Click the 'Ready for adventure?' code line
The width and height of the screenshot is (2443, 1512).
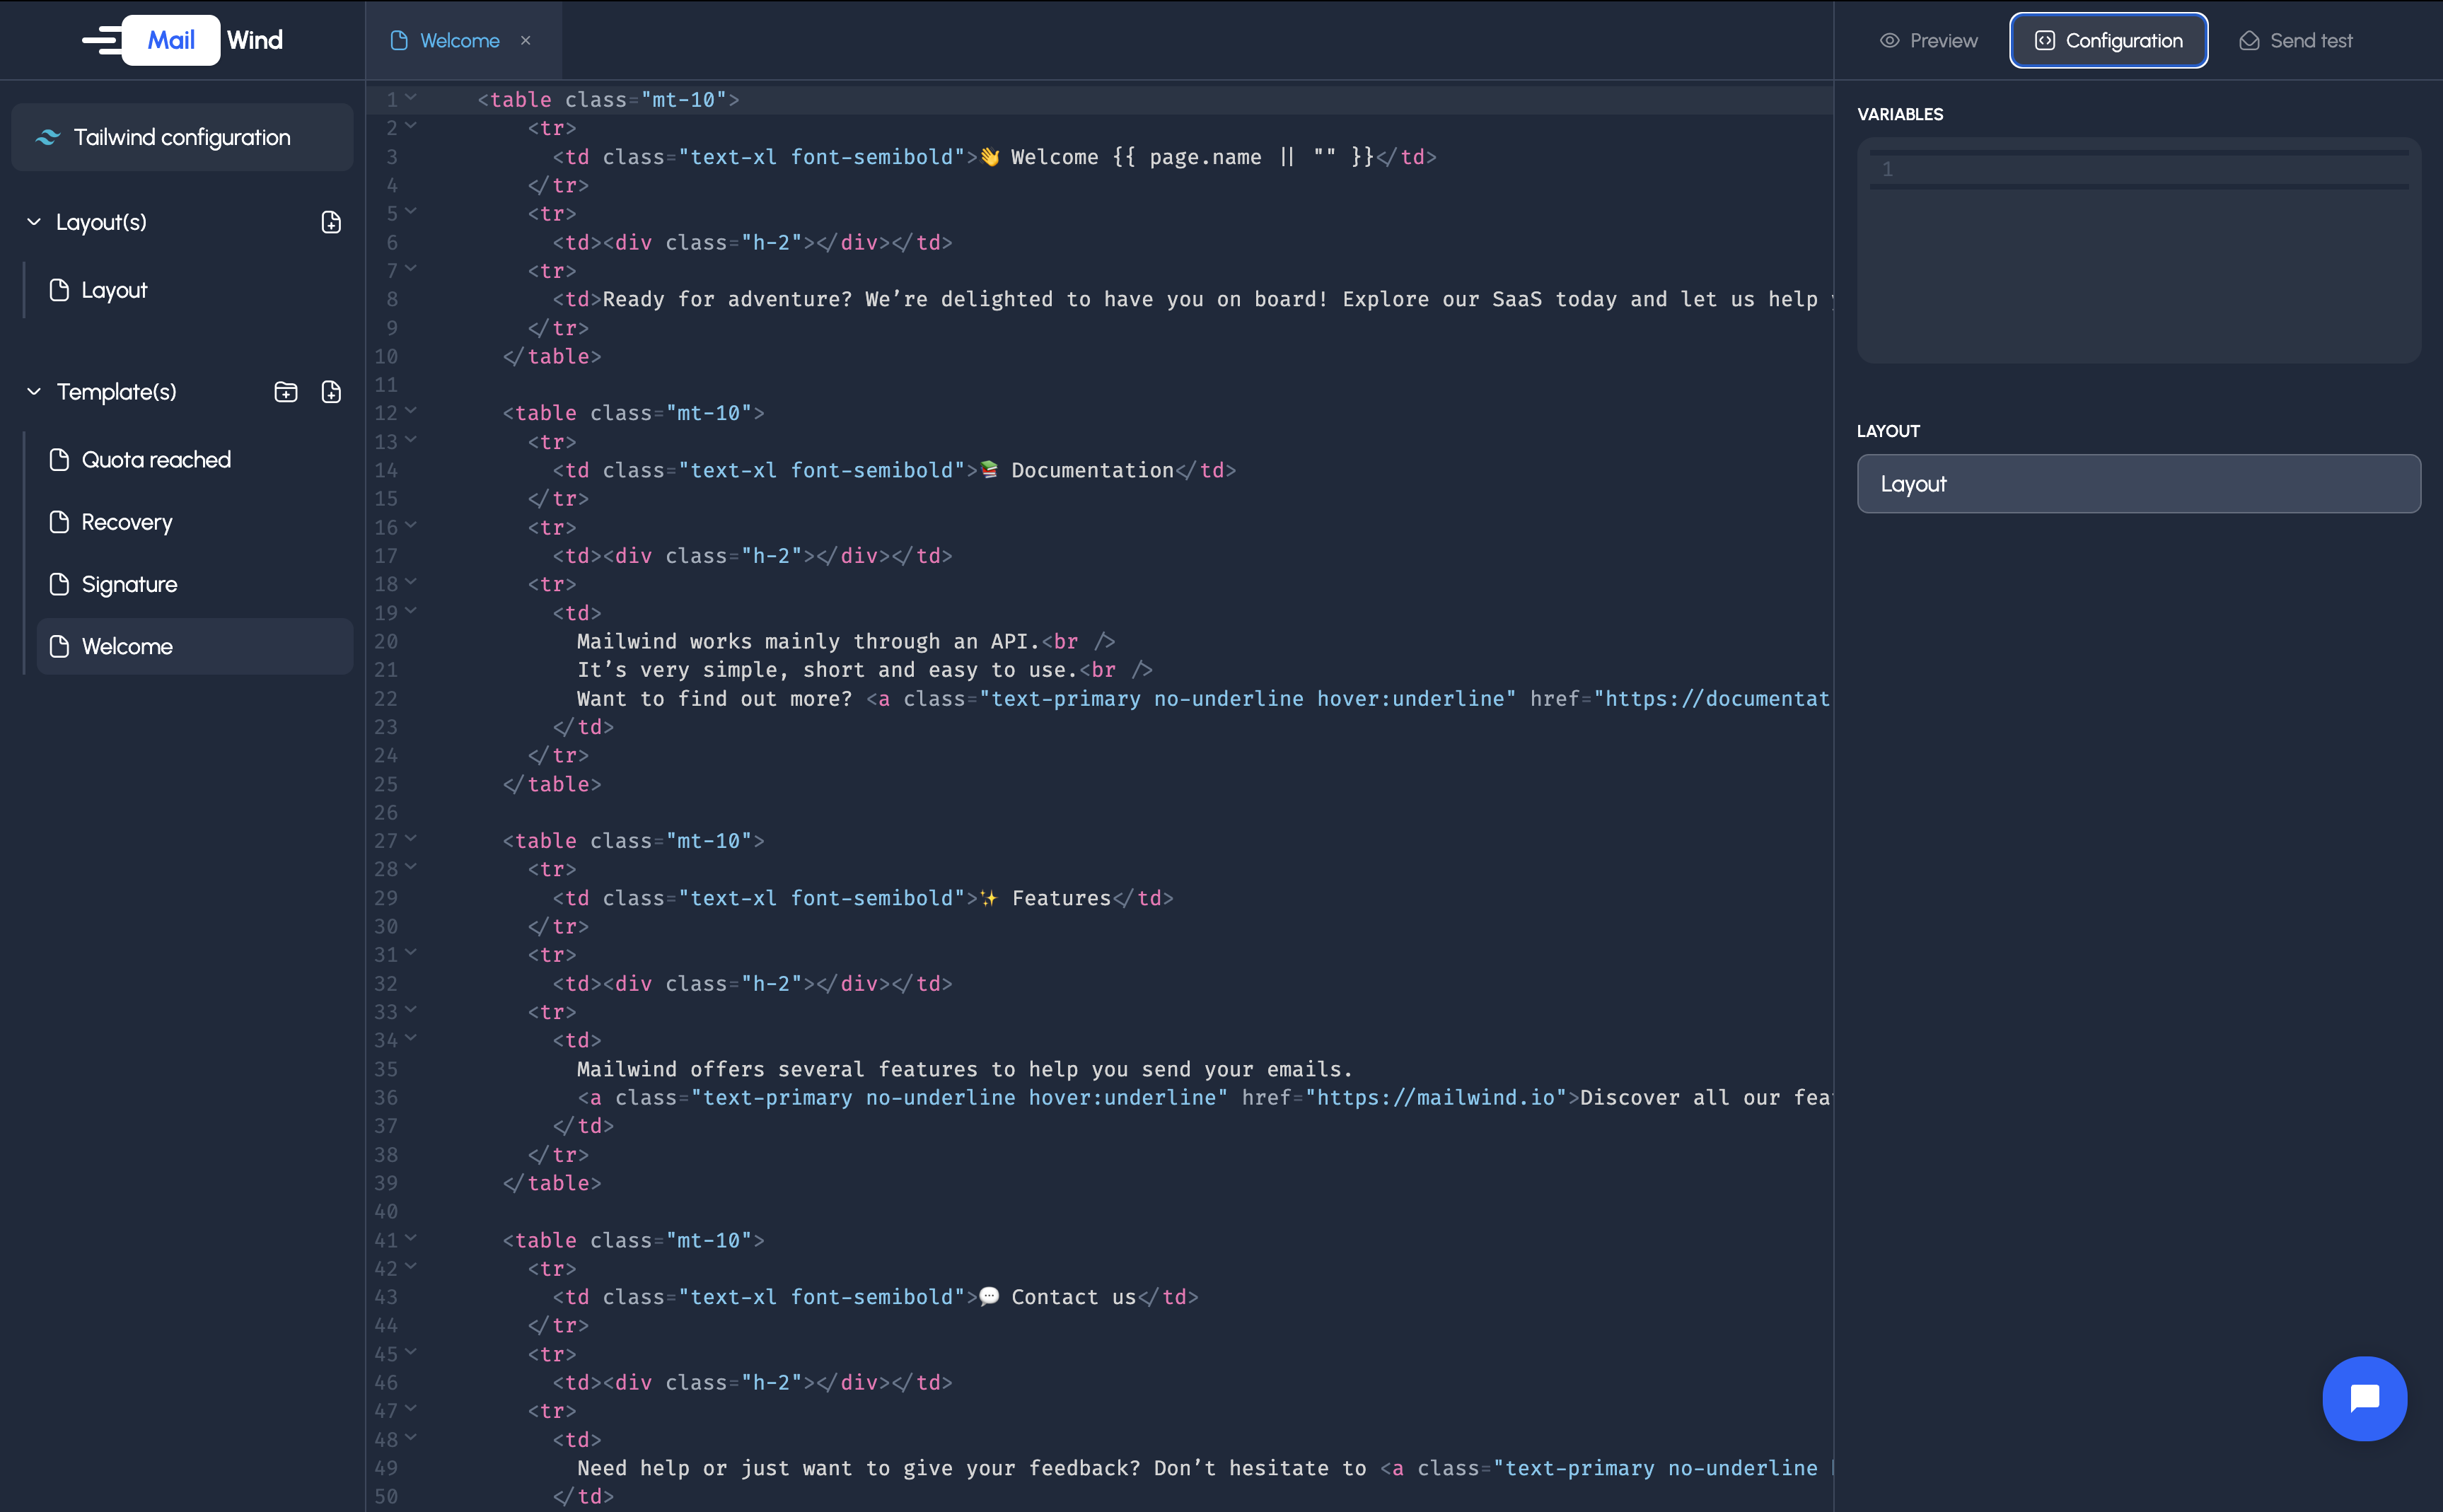click(x=1193, y=299)
